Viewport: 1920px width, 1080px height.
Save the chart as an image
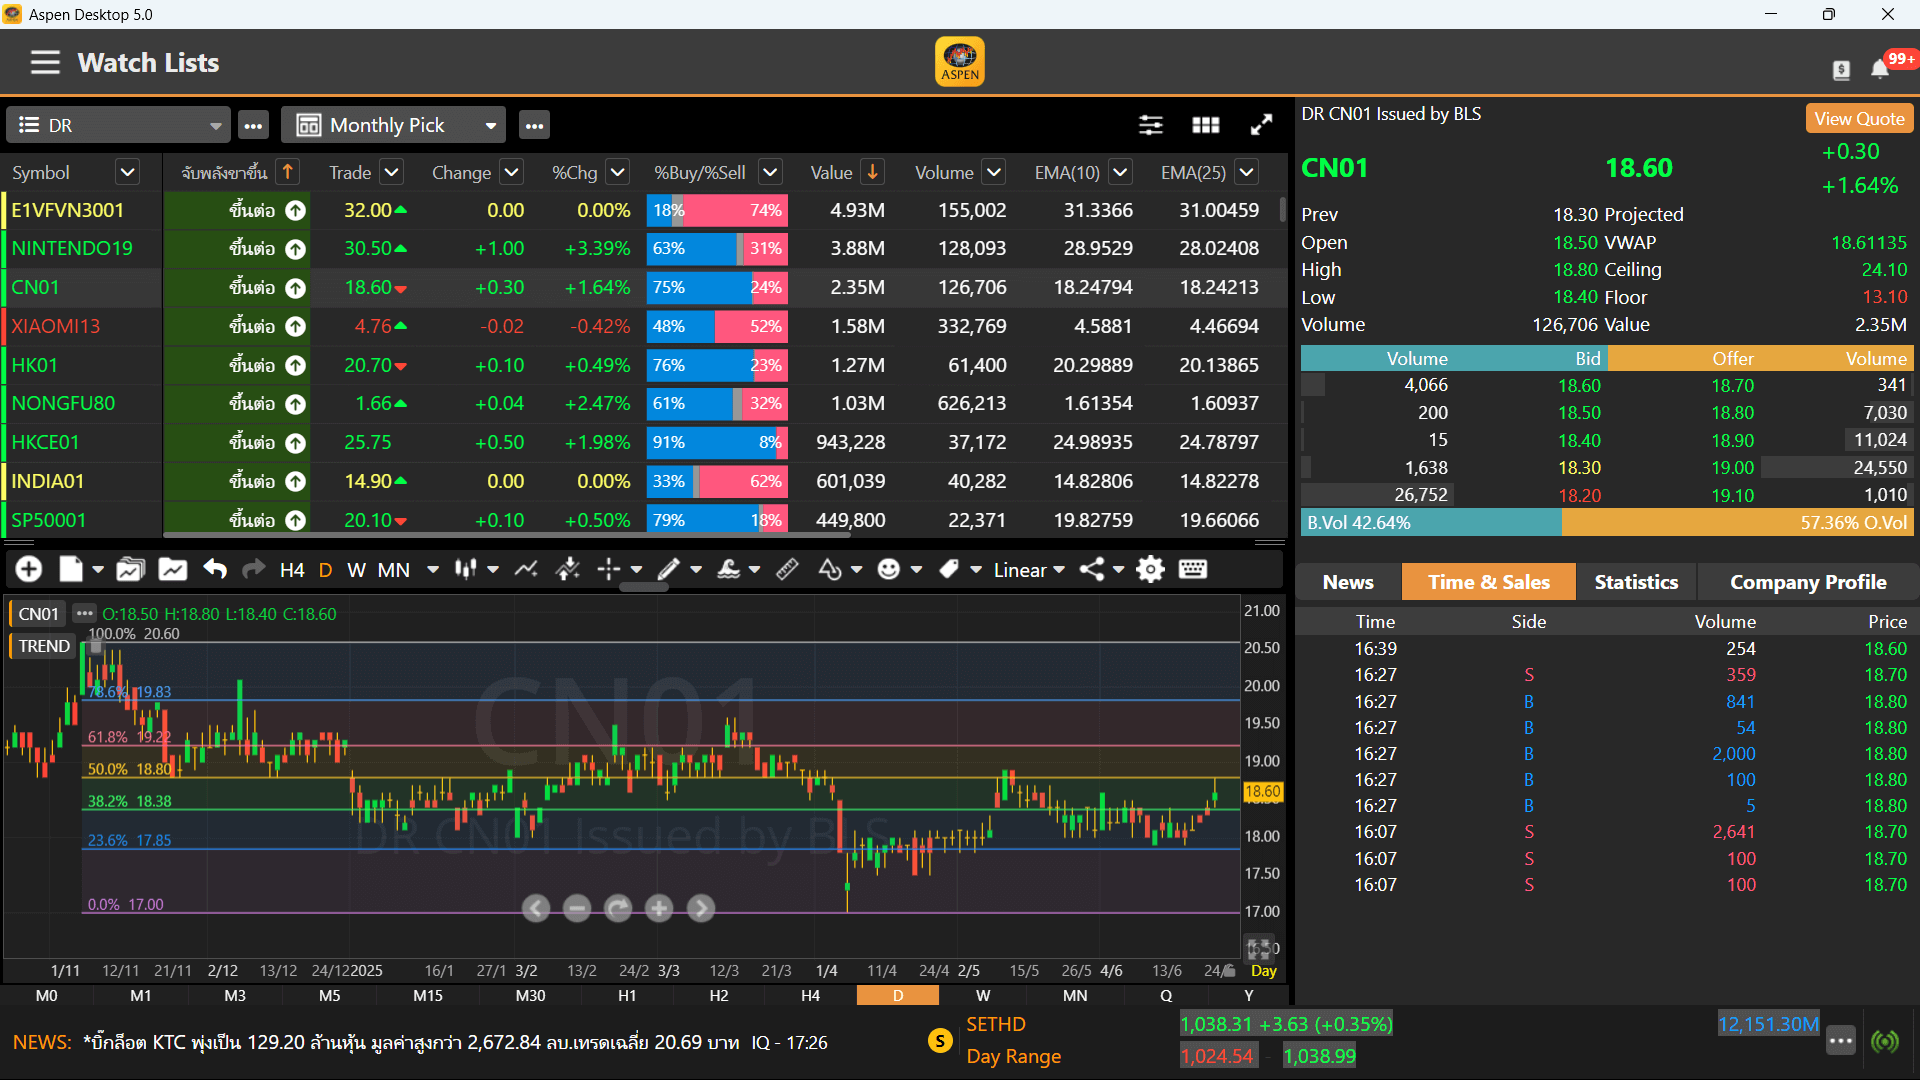coord(173,569)
